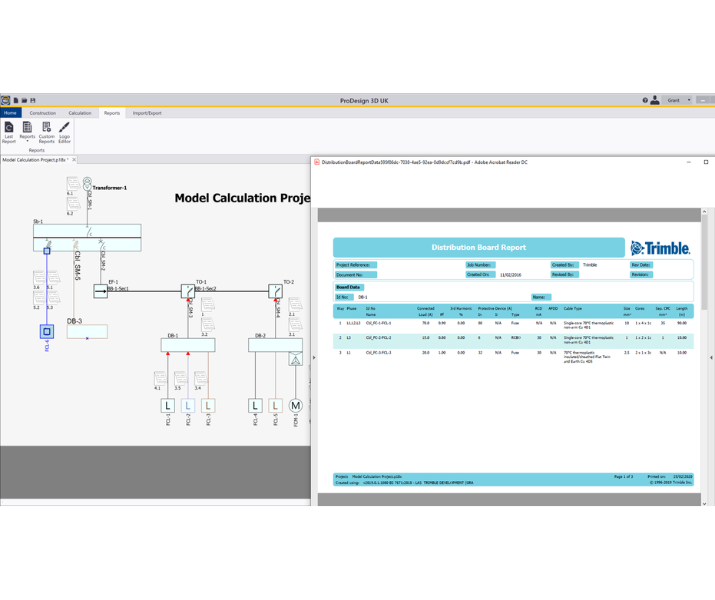Click the Last Report icon
This screenshot has height=600, width=715.
click(9, 132)
